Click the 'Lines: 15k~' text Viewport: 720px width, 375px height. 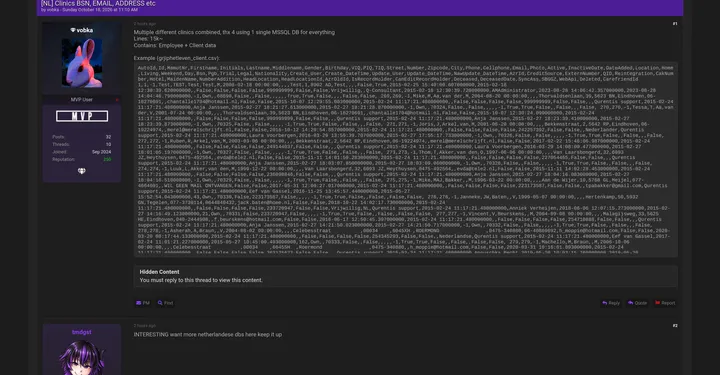pos(148,39)
